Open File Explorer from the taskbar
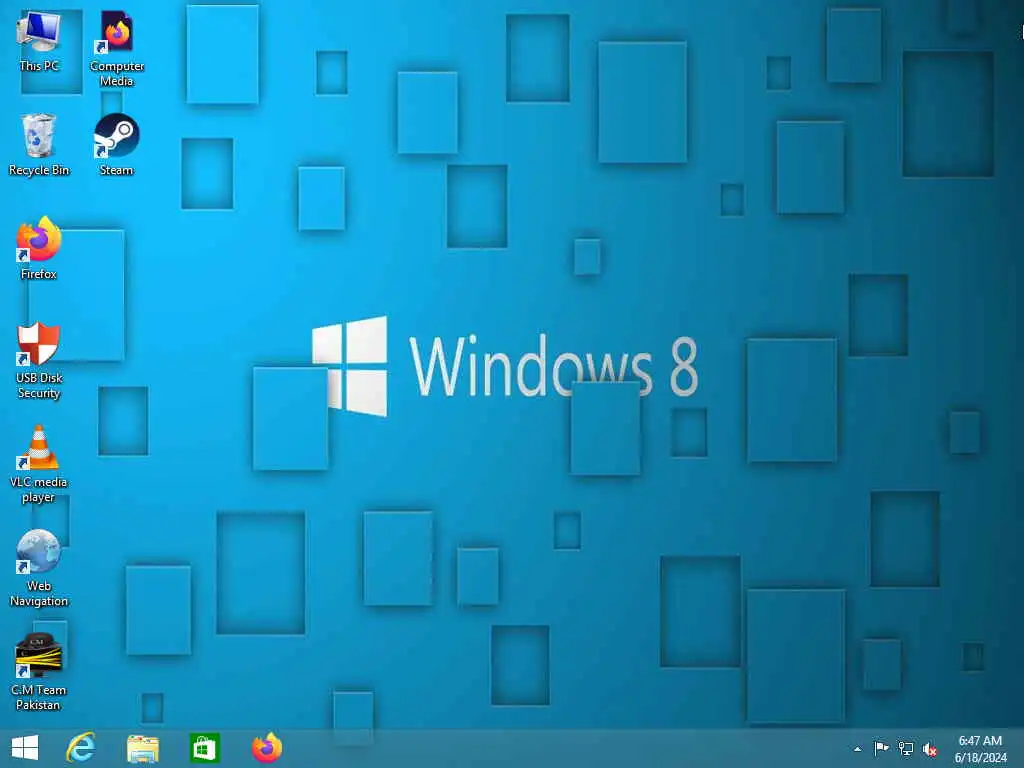 (142, 748)
